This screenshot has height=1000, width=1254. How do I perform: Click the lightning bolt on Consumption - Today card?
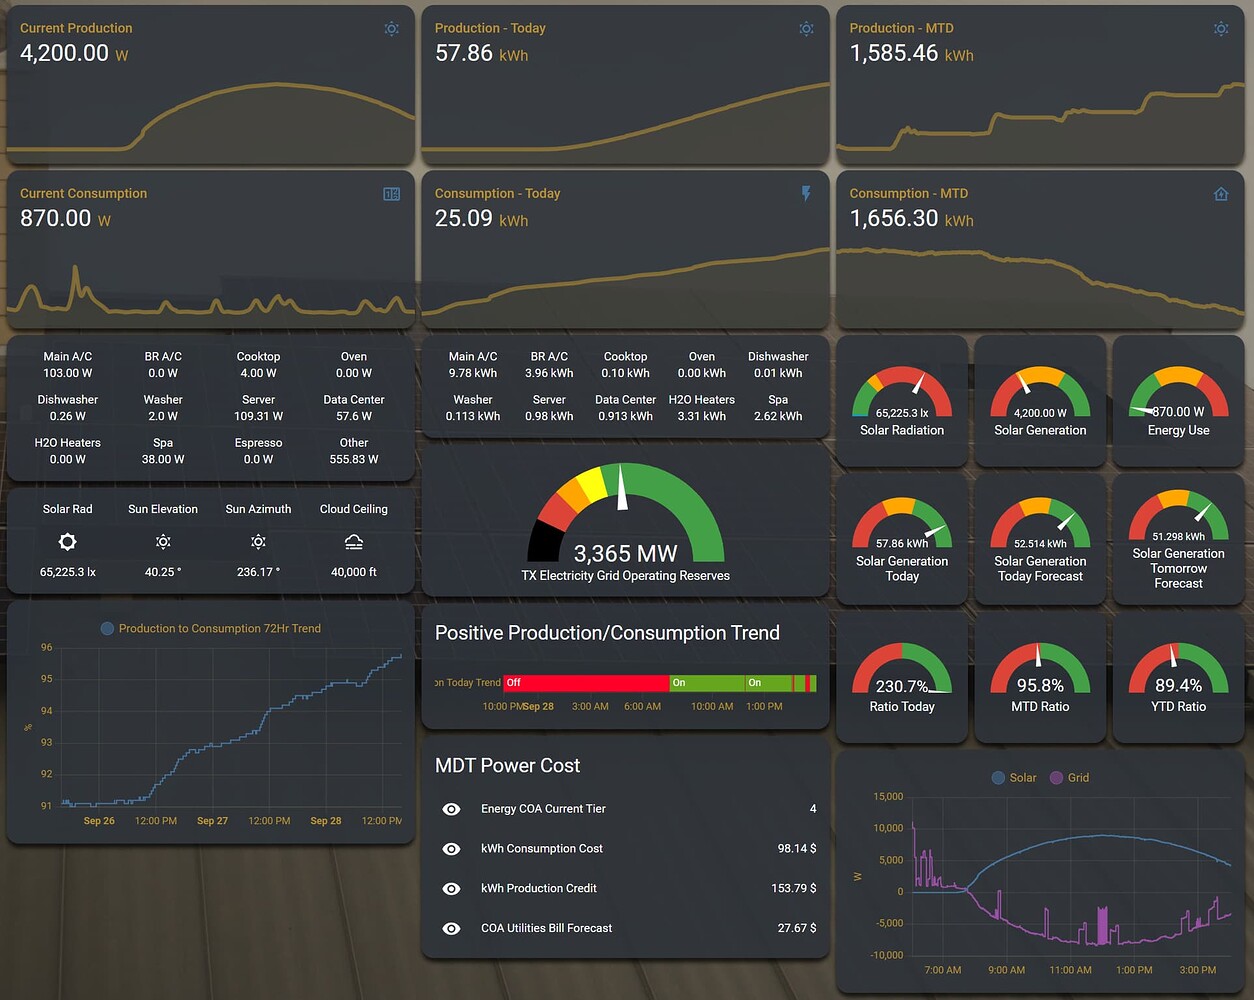click(x=807, y=193)
